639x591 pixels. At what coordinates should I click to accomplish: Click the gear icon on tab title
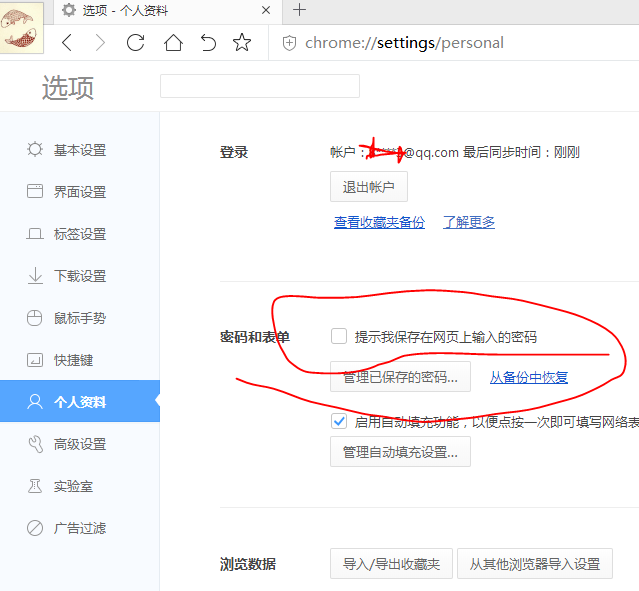pyautogui.click(x=69, y=10)
